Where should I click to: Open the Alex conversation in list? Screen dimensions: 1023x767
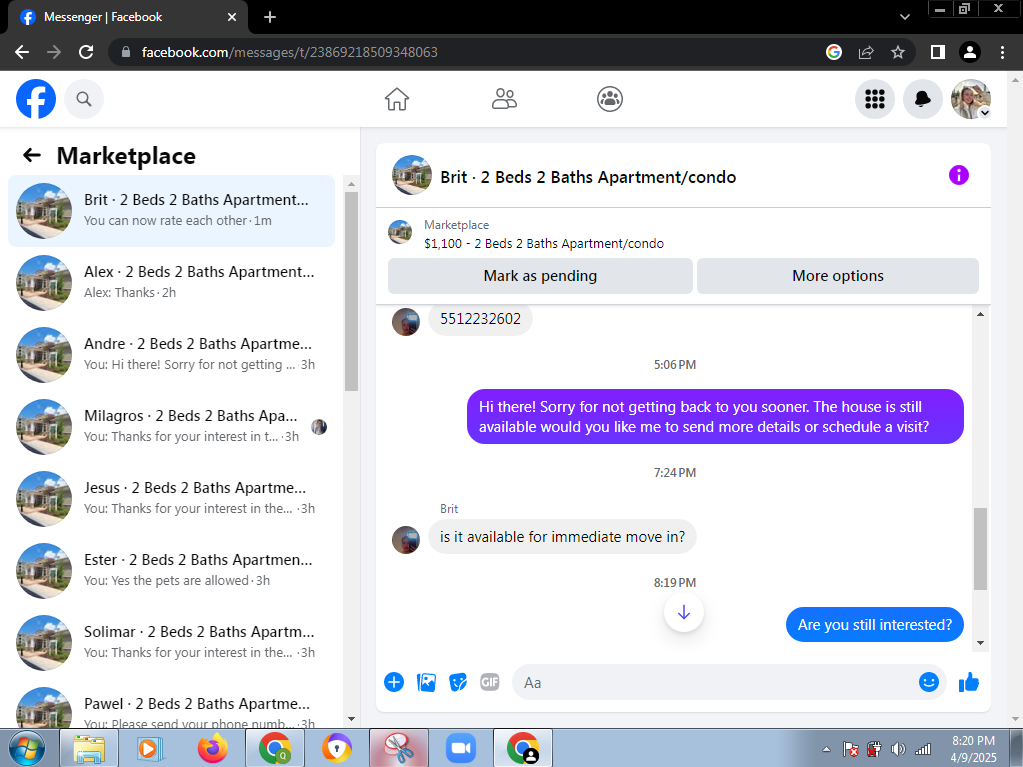coord(172,282)
